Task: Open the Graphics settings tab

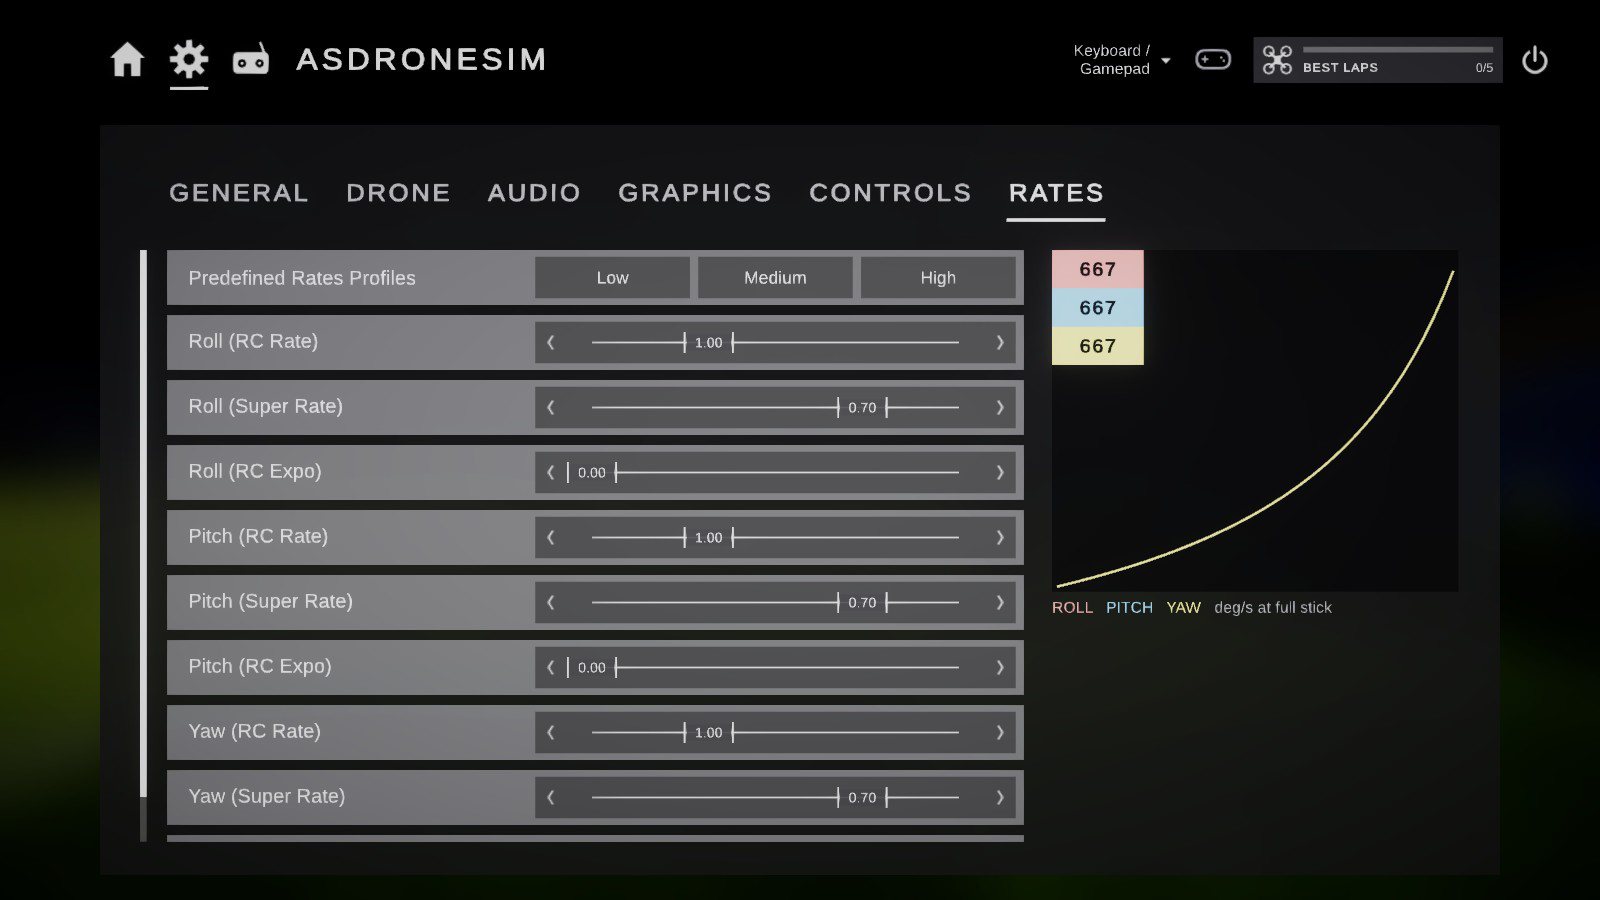Action: (x=695, y=193)
